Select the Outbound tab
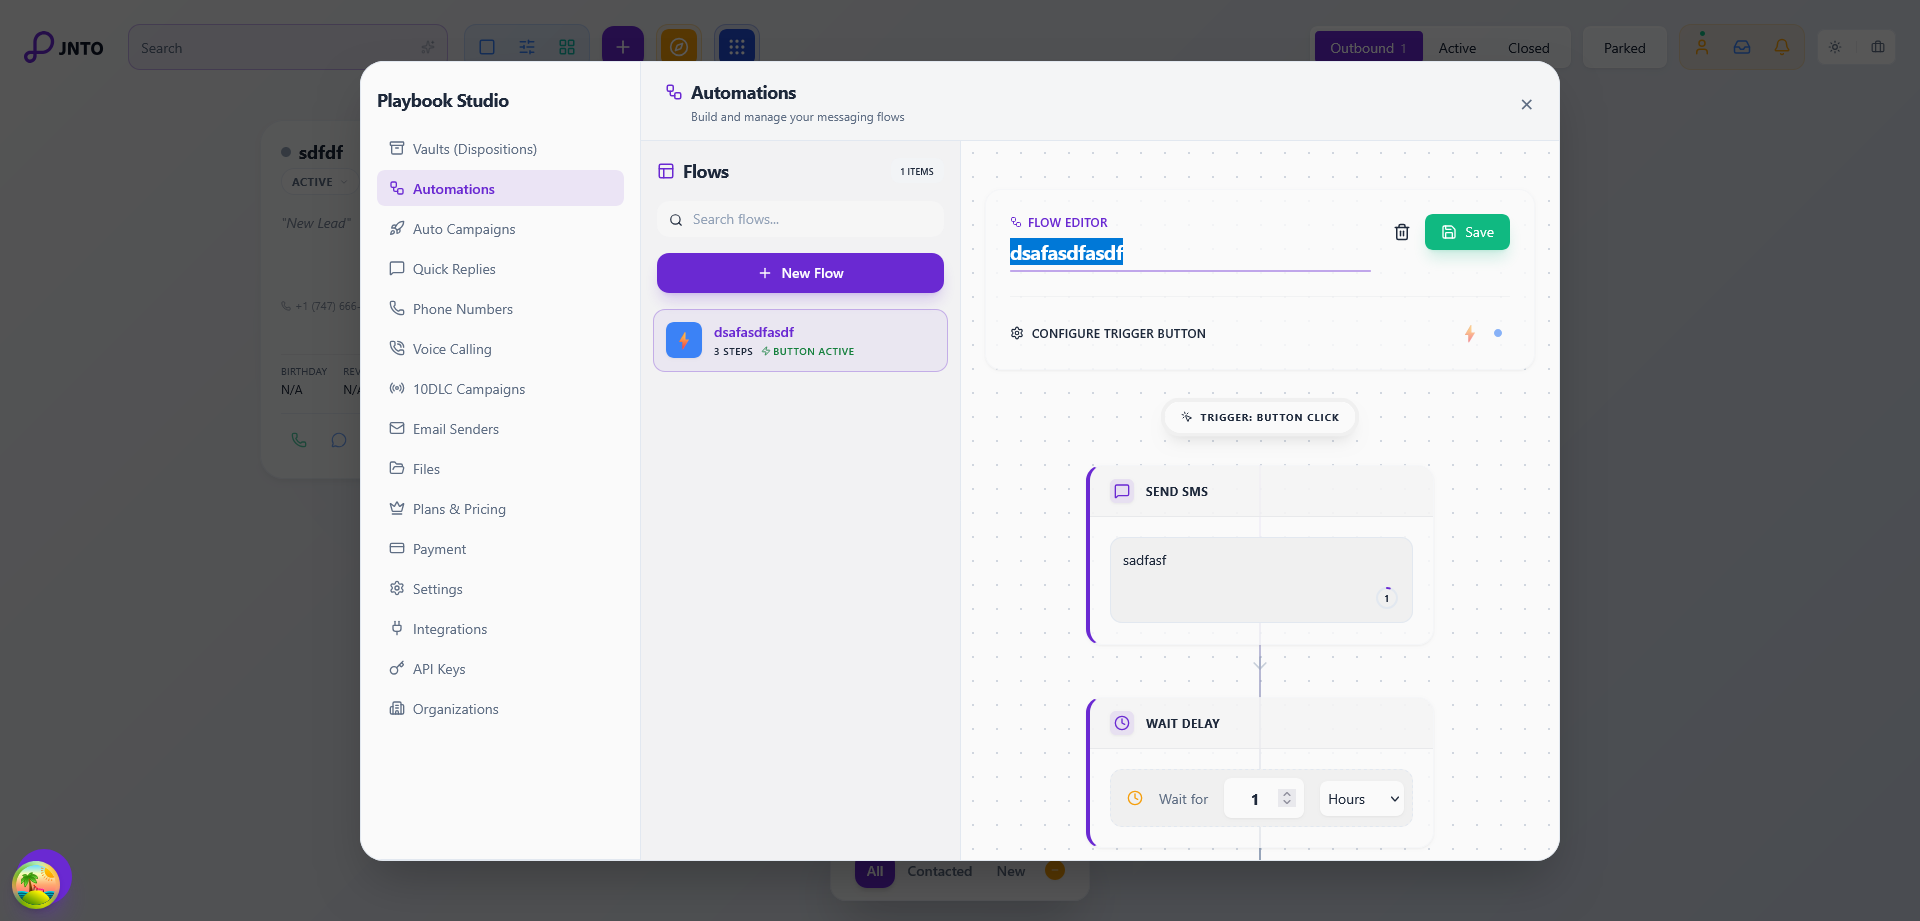Viewport: 1920px width, 921px height. (x=1368, y=48)
